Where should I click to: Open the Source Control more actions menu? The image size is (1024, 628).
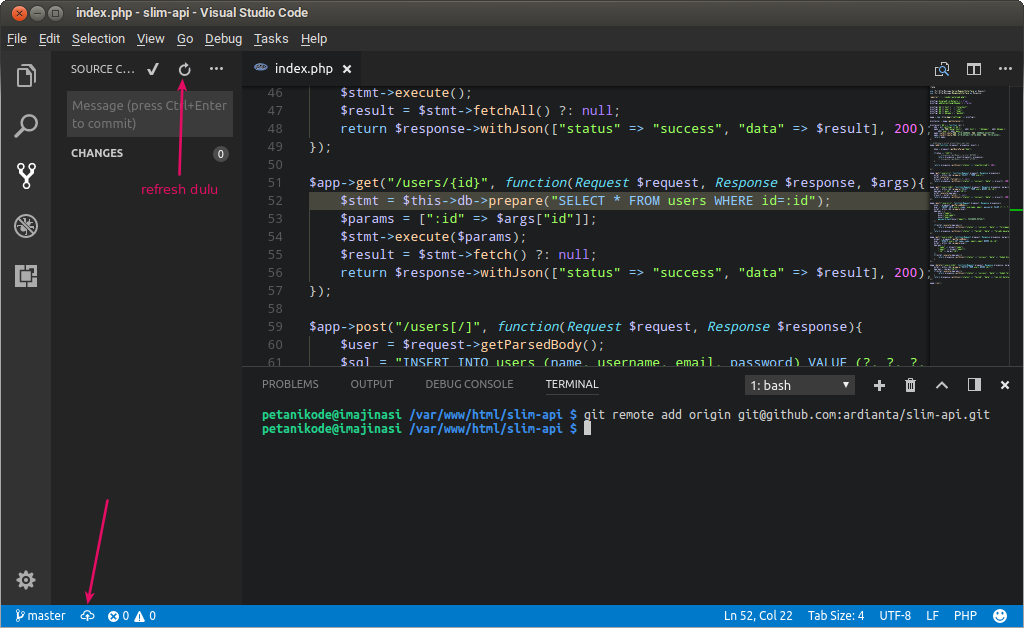point(215,69)
